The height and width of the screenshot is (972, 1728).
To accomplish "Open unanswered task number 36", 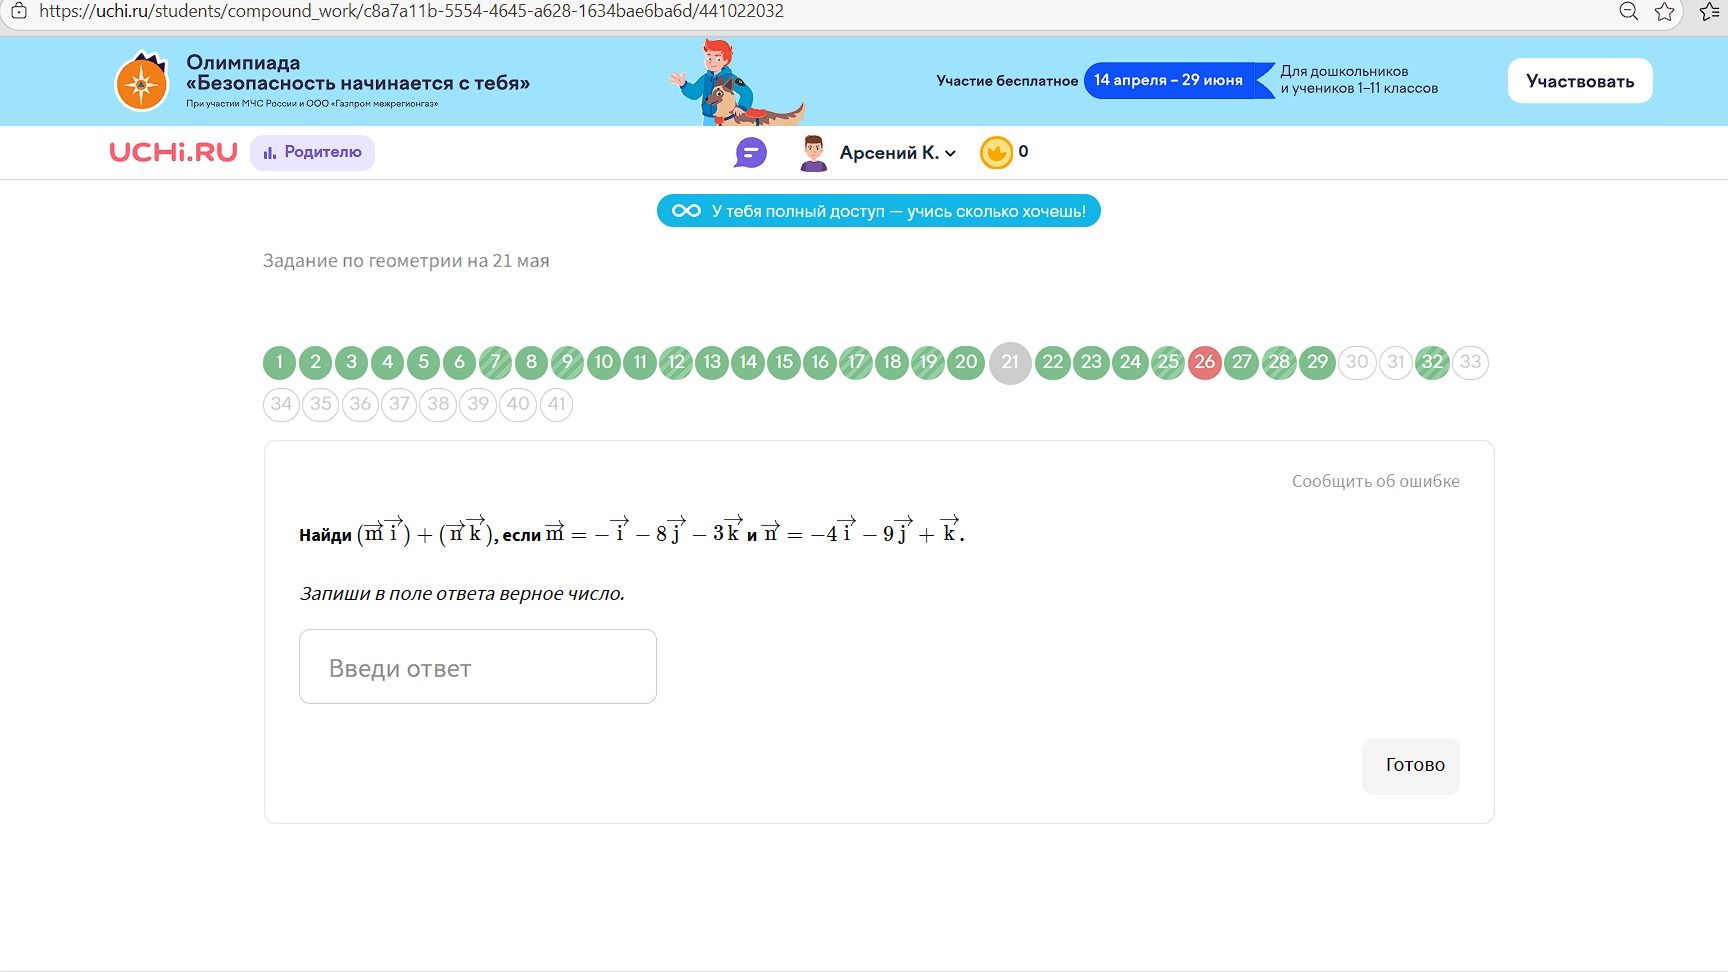I will click(x=360, y=404).
